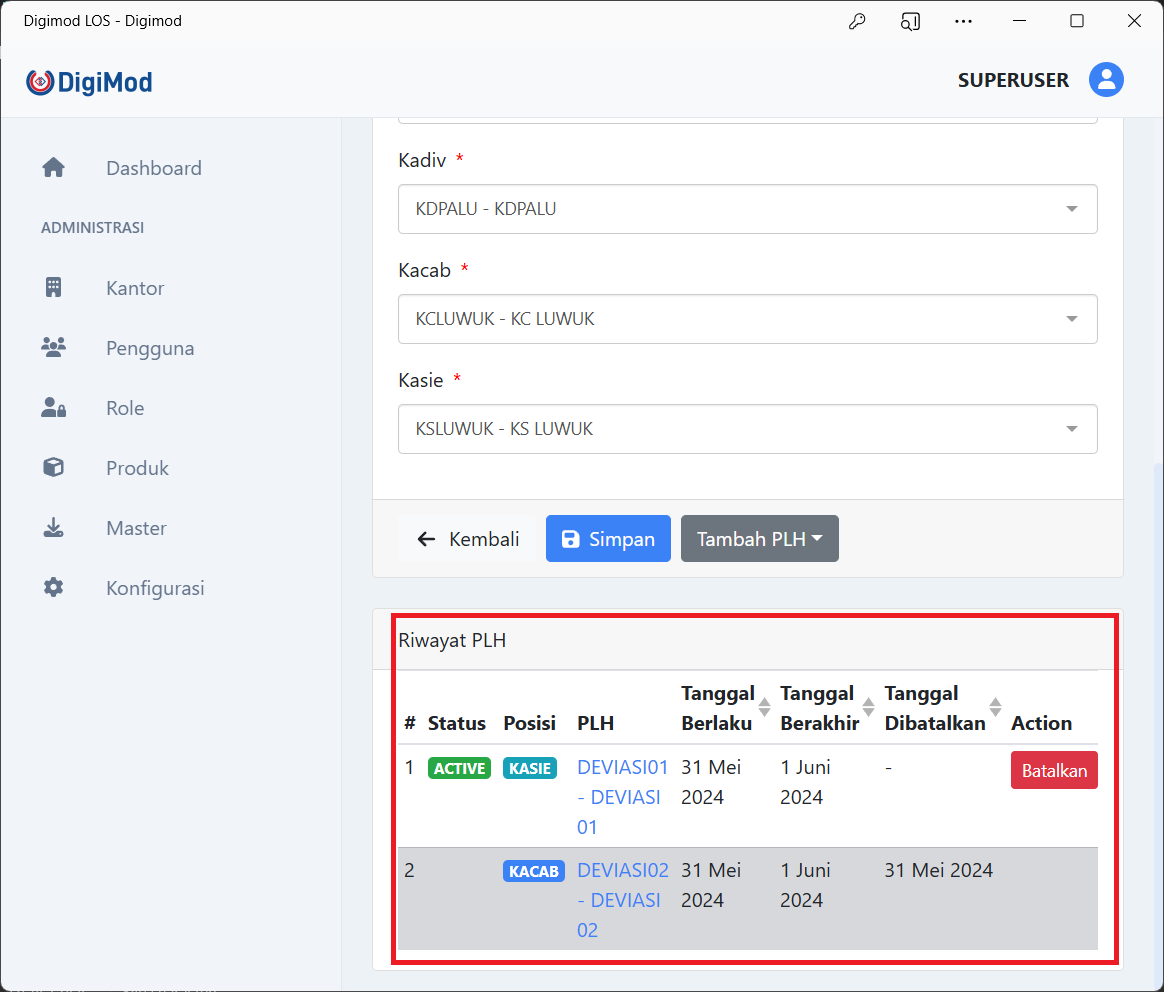Open the Master menu item
The height and width of the screenshot is (992, 1164).
[136, 528]
